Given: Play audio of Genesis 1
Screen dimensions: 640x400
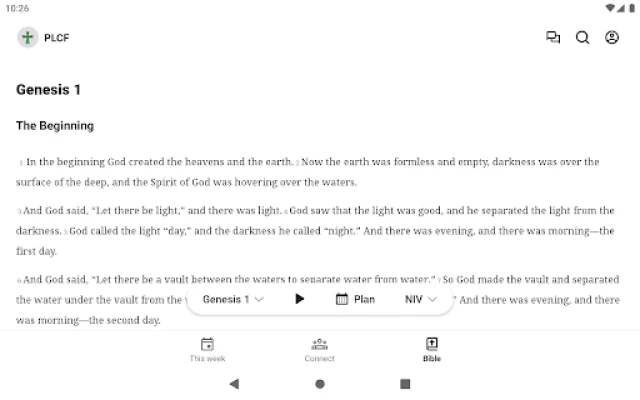Looking at the screenshot, I should pos(299,299).
